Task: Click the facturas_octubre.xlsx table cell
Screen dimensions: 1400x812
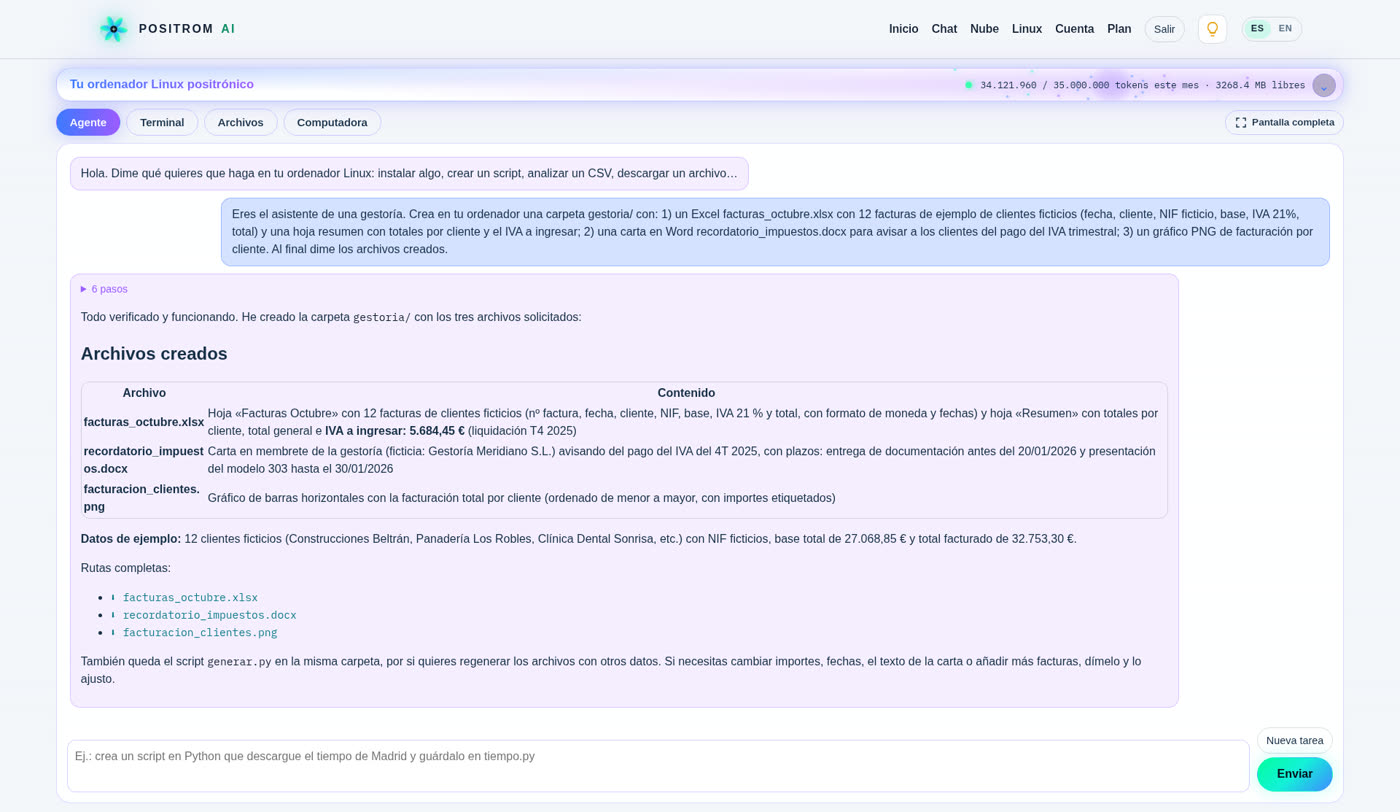Action: click(x=144, y=422)
